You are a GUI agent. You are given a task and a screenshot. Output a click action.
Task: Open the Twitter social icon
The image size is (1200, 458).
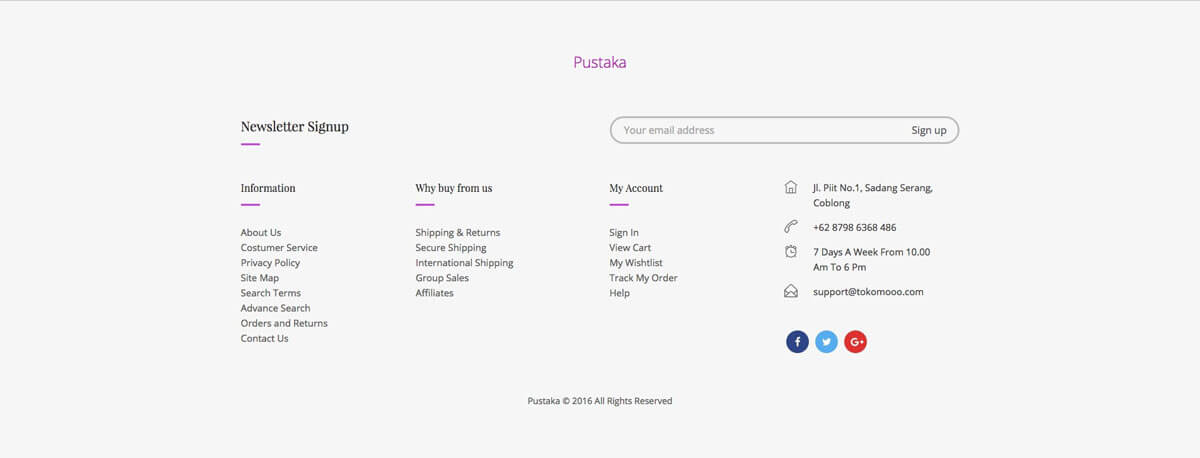coord(826,342)
